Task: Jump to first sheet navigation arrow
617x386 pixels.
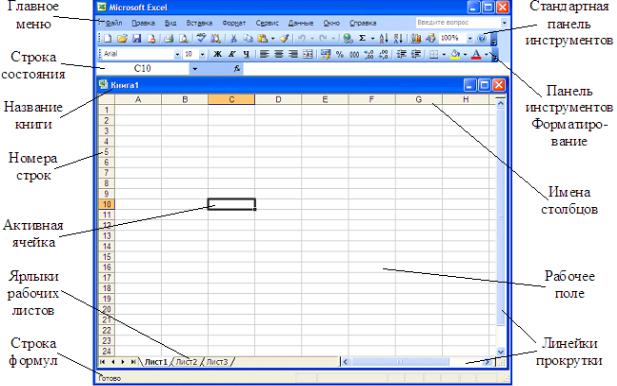Action: click(103, 362)
